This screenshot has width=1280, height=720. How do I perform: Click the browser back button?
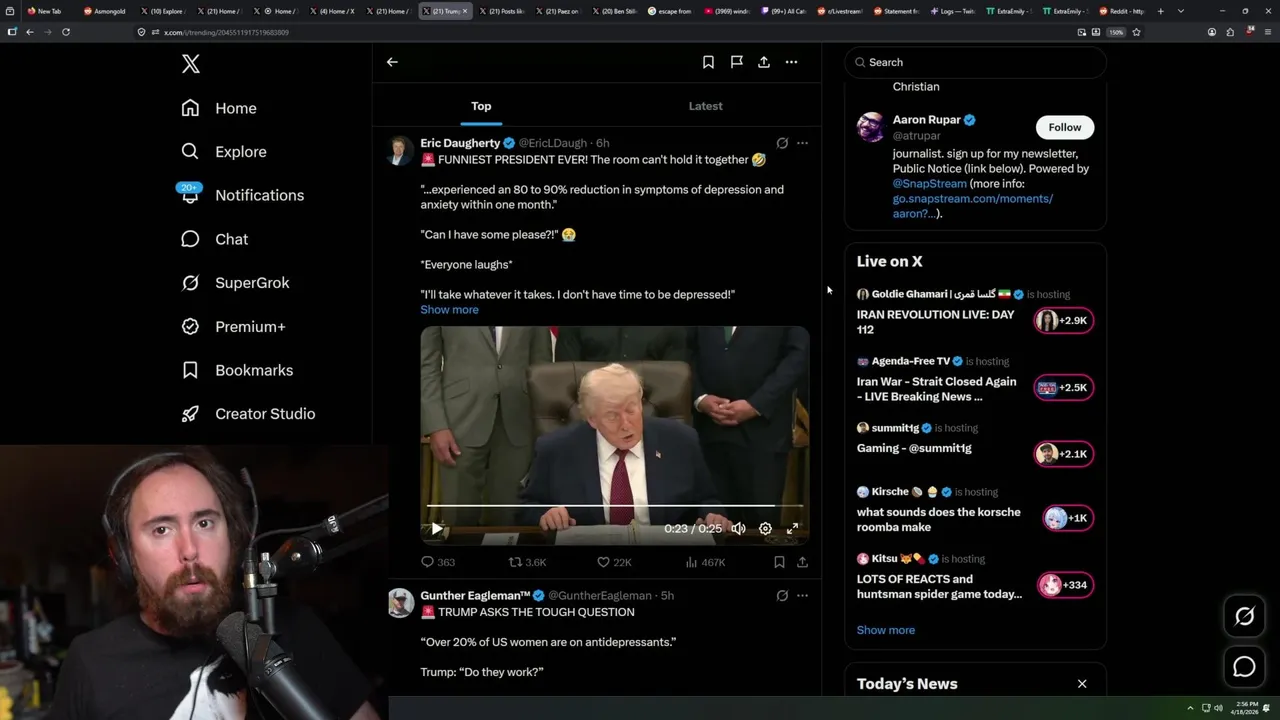point(30,32)
